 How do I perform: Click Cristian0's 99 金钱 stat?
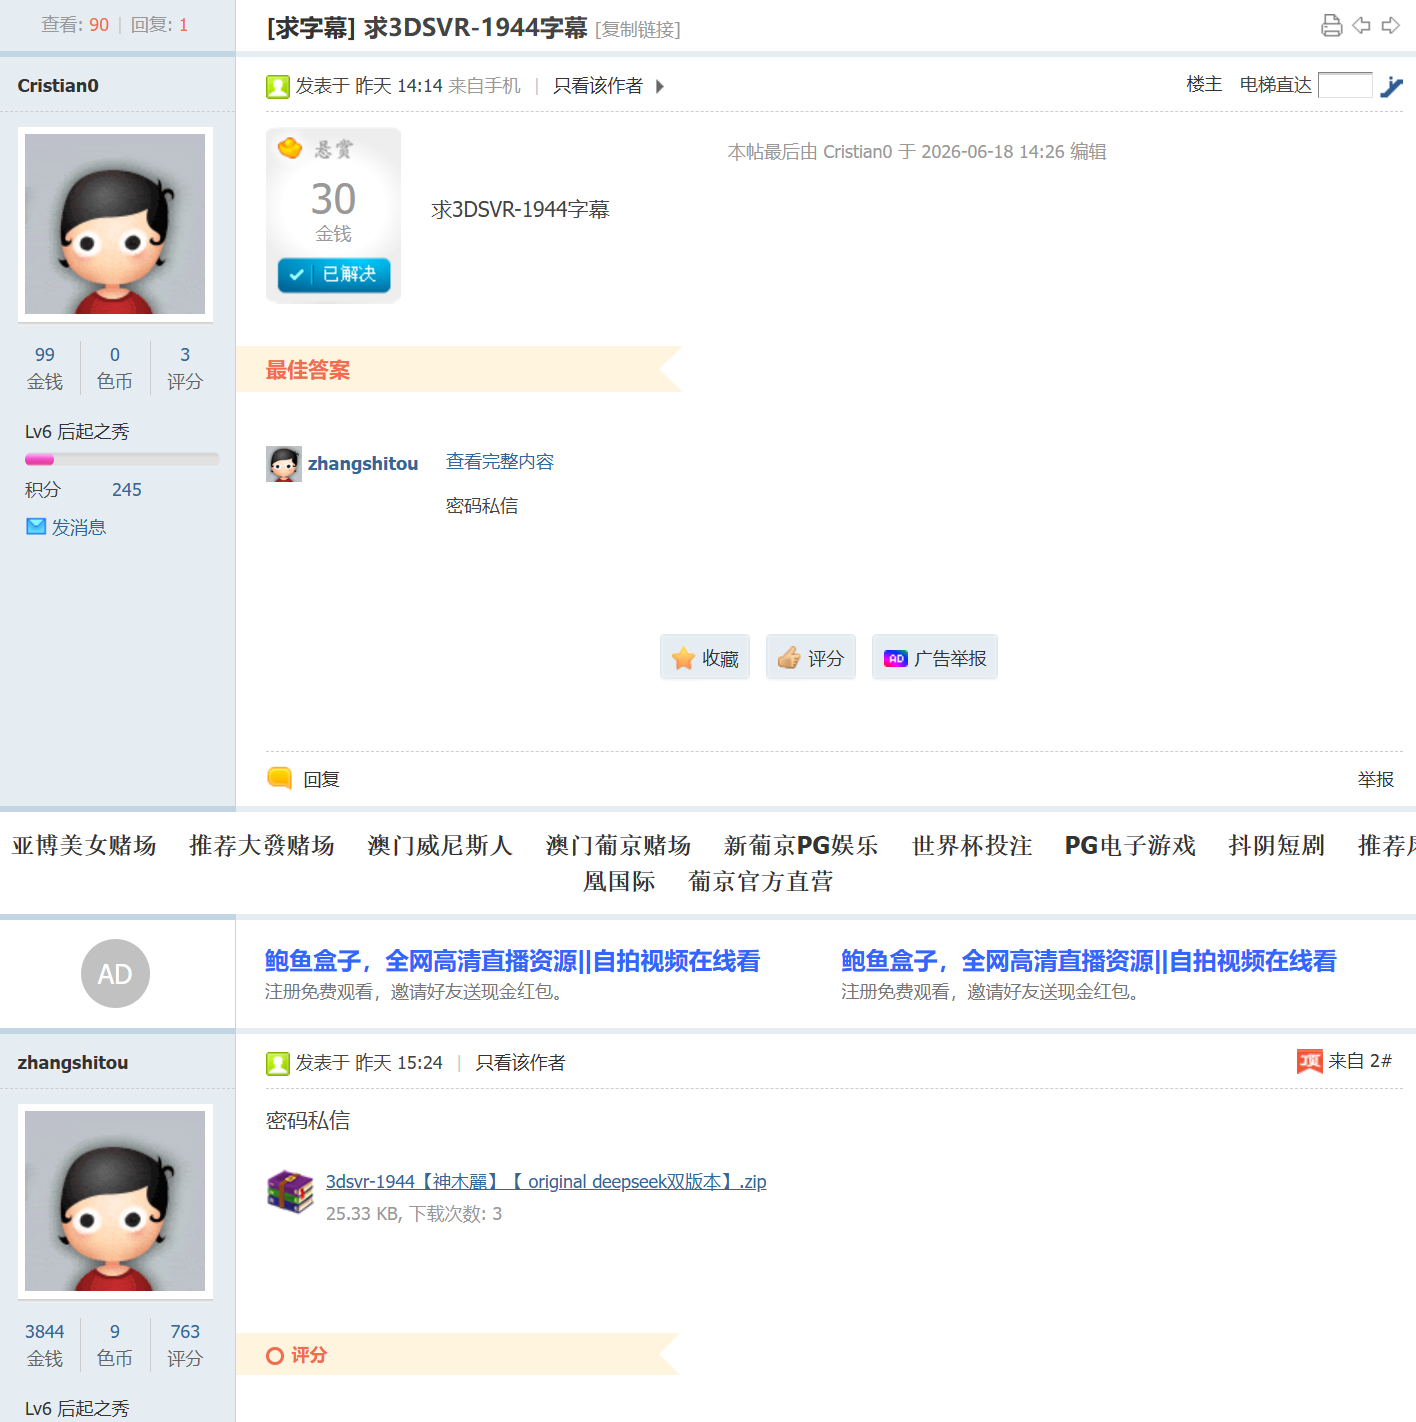click(x=45, y=368)
